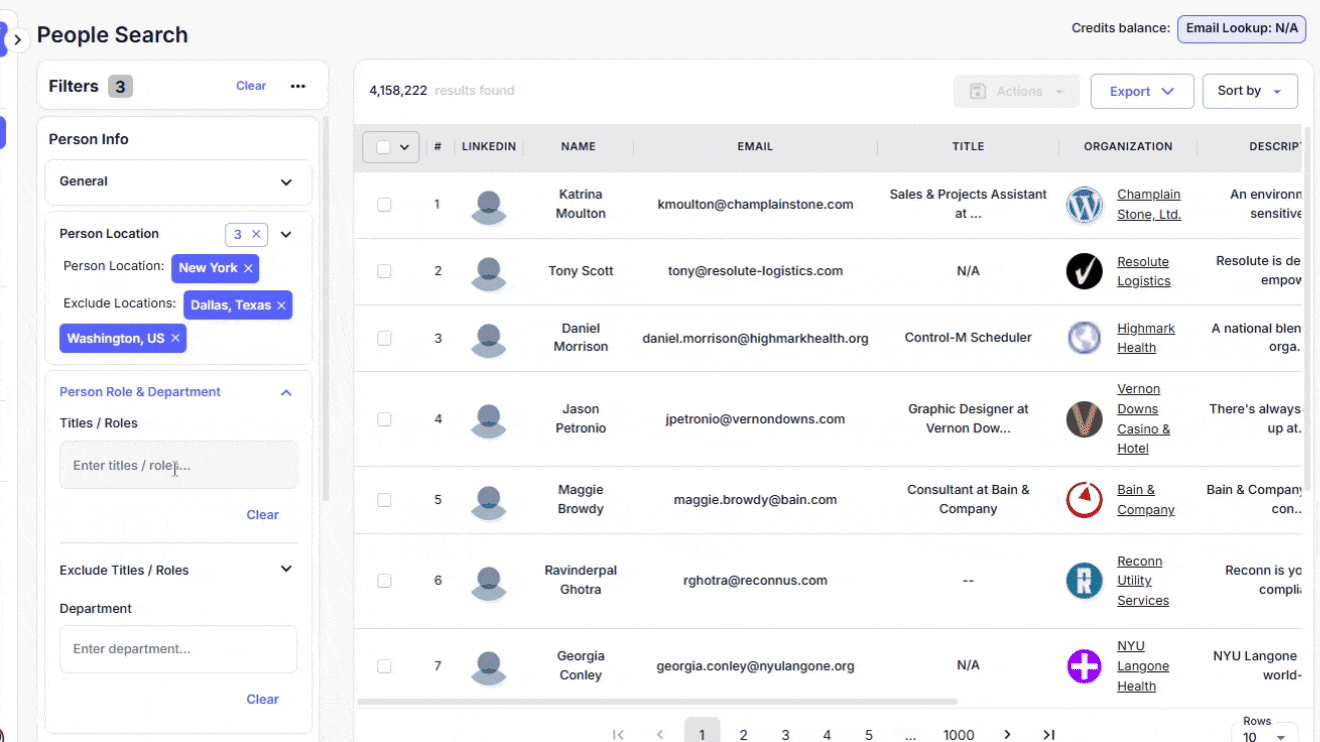Image resolution: width=1320 pixels, height=742 pixels.
Task: Expand the General filter section
Action: (286, 182)
